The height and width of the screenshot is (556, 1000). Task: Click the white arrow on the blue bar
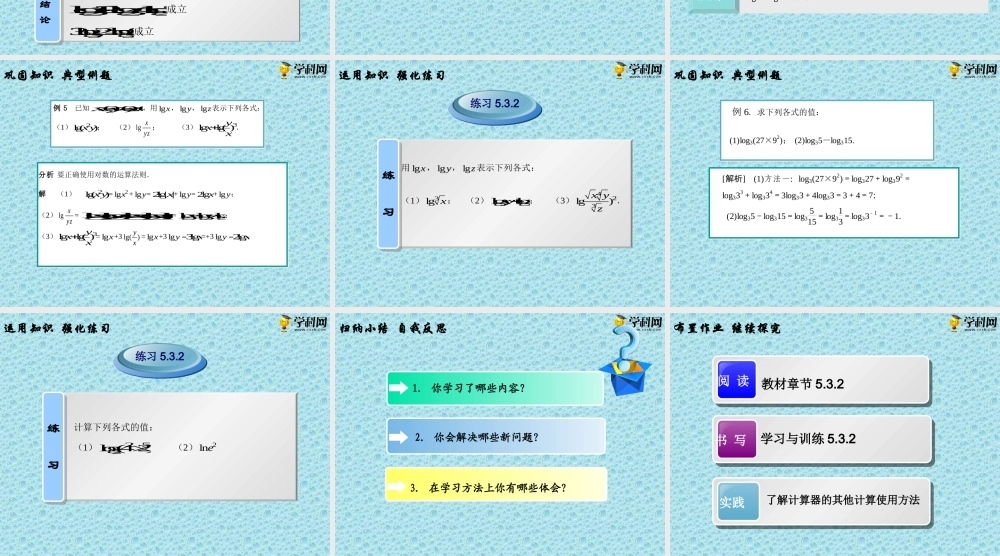point(398,437)
